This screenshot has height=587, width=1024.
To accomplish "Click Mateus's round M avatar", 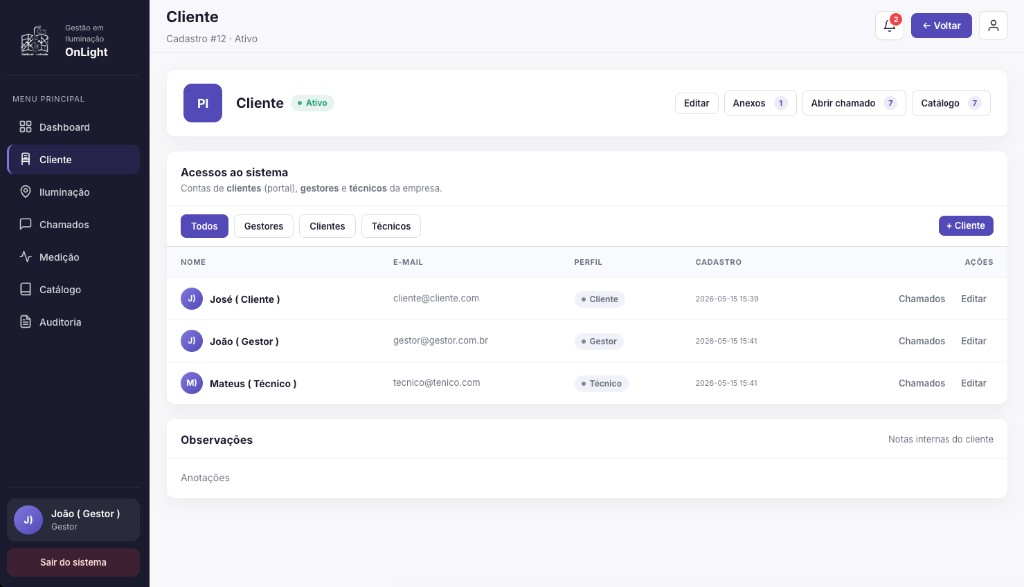I will pyautogui.click(x=191, y=383).
